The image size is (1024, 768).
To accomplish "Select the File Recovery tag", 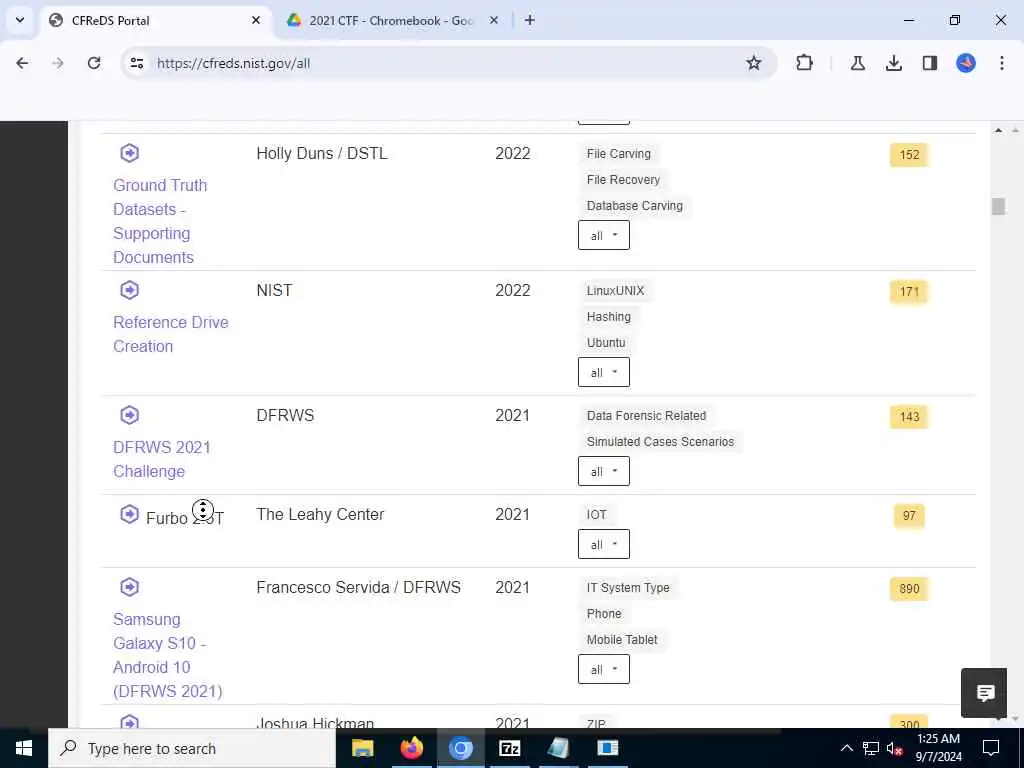I will (623, 180).
